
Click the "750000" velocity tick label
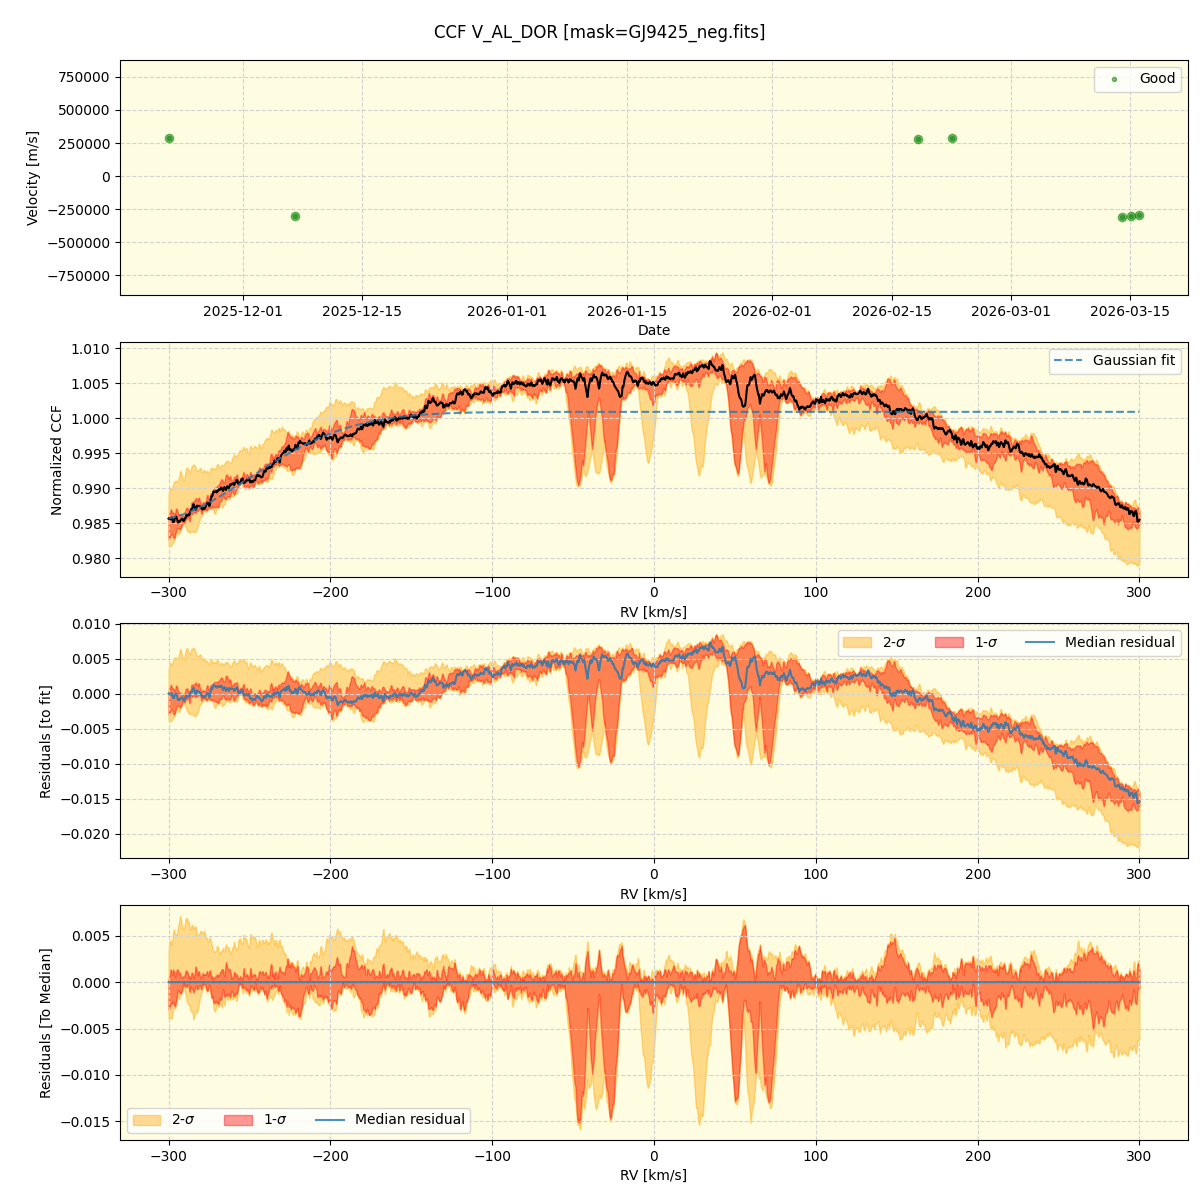pyautogui.click(x=84, y=77)
